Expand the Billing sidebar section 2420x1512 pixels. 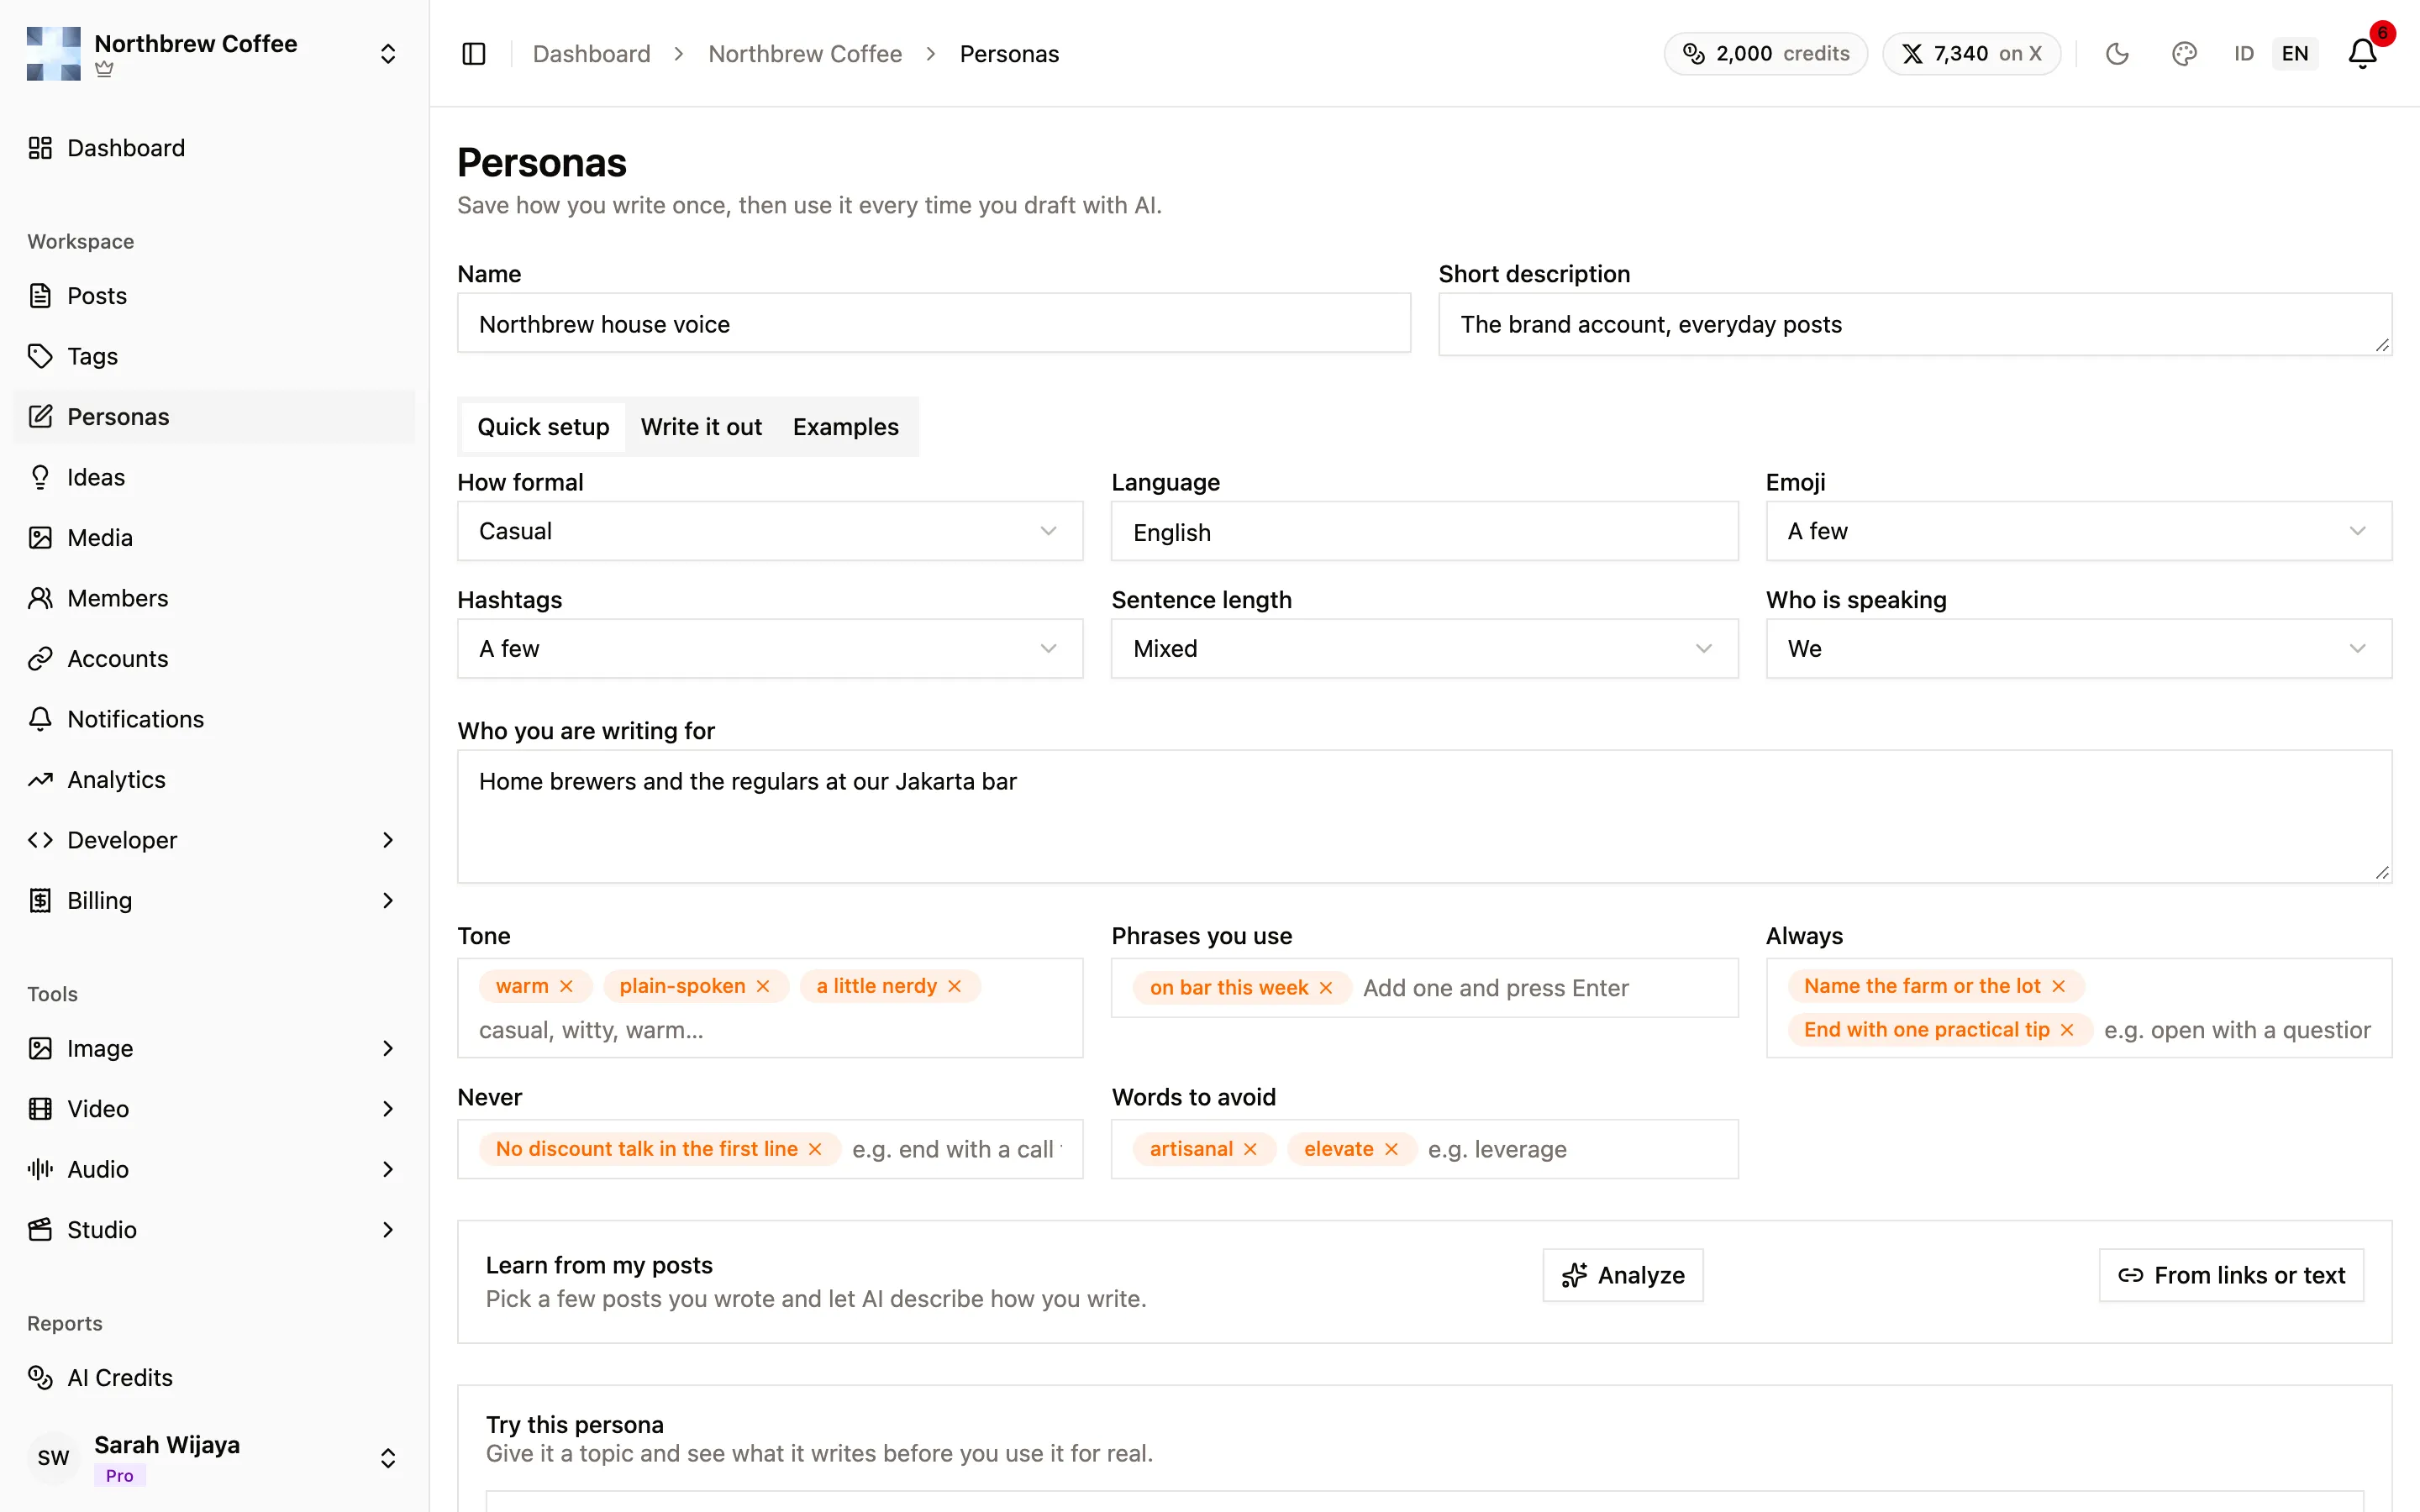coord(214,901)
